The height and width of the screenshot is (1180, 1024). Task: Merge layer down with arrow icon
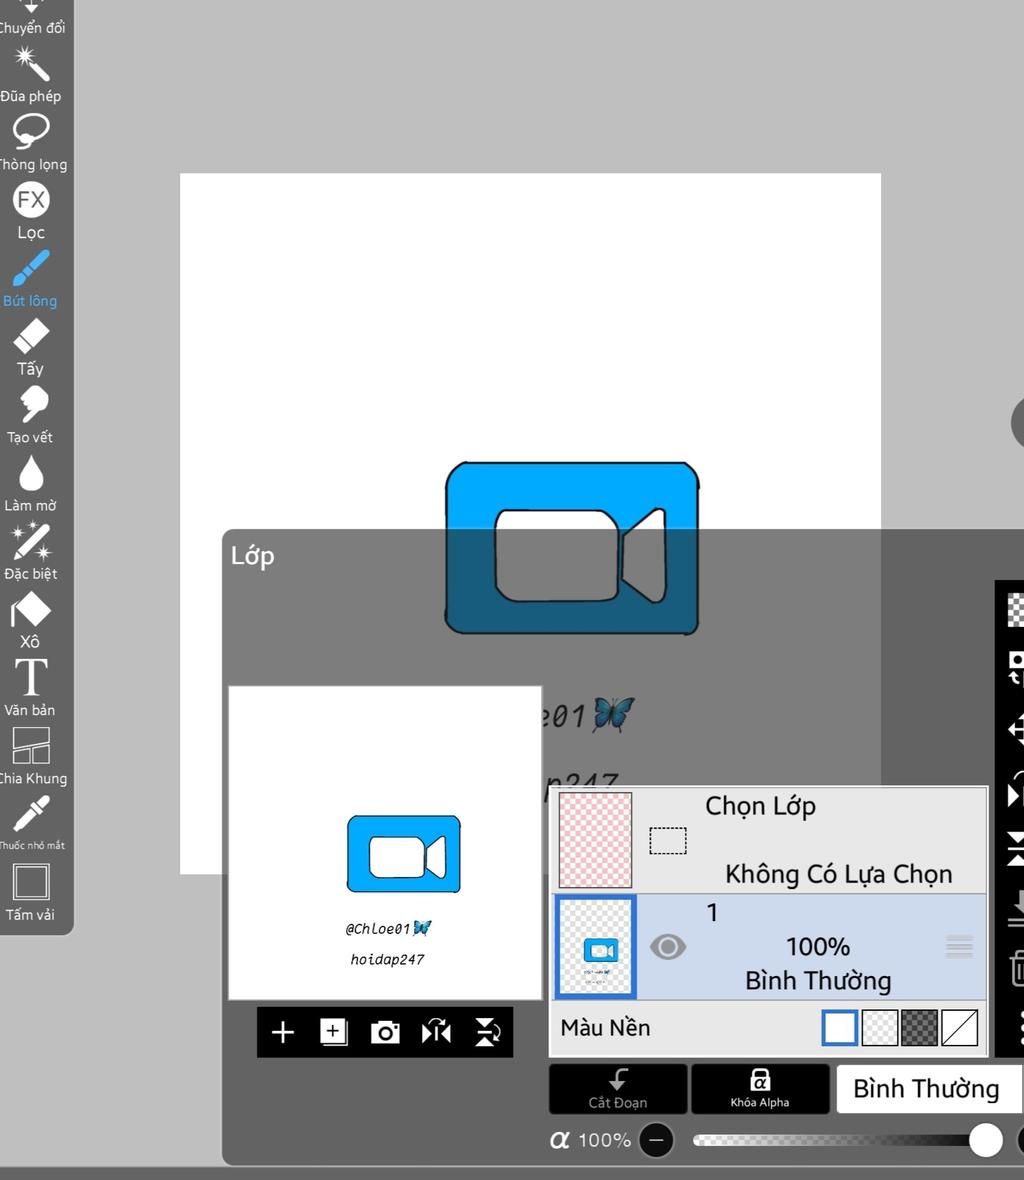[1016, 909]
